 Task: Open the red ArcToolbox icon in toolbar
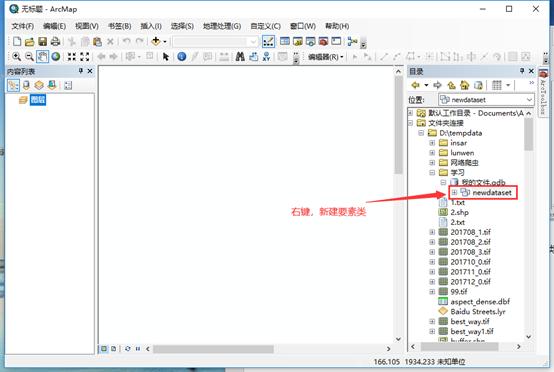pos(323,41)
